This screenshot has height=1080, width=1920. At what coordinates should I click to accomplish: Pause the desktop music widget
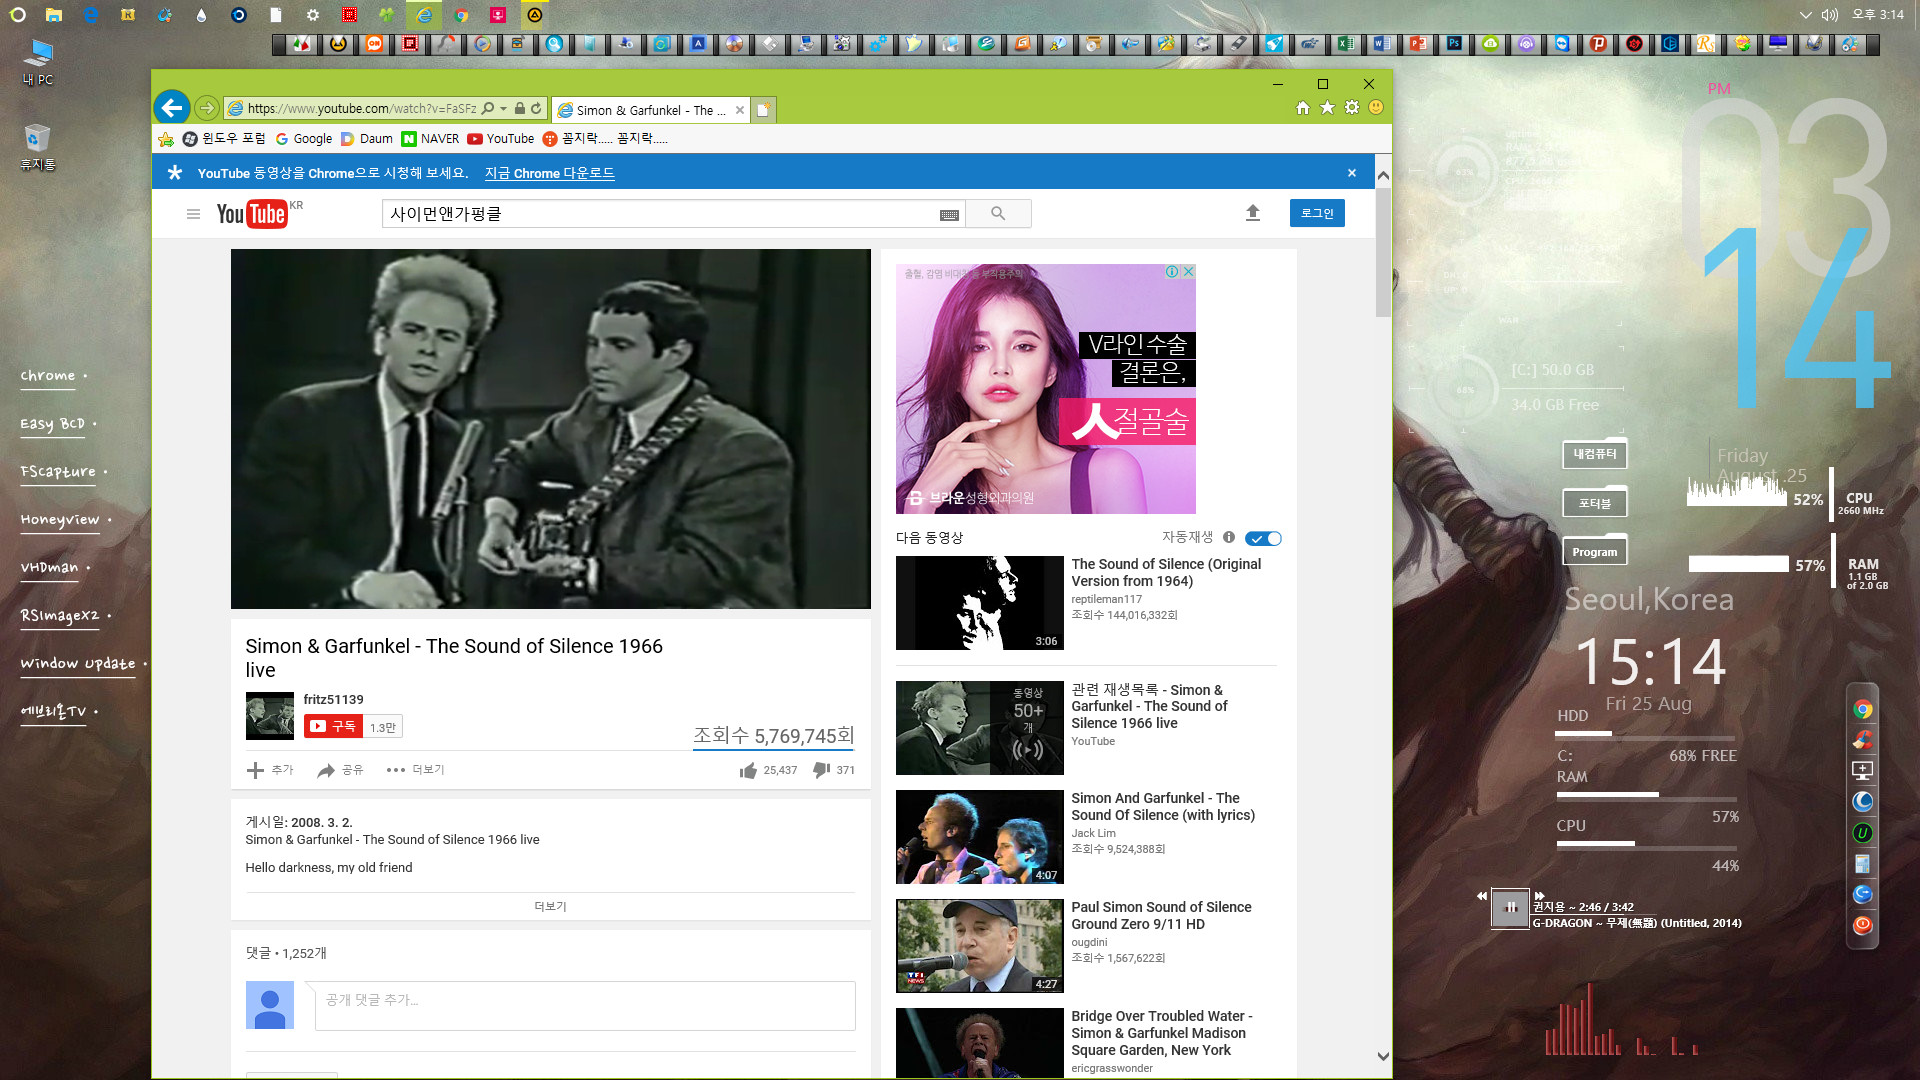point(1511,908)
